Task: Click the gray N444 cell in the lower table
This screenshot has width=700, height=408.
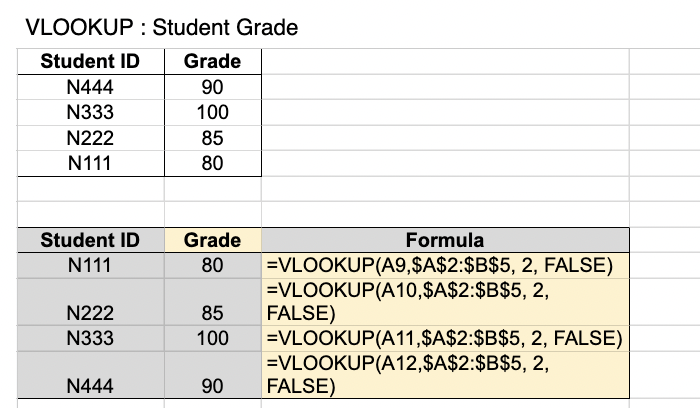Action: tap(89, 385)
